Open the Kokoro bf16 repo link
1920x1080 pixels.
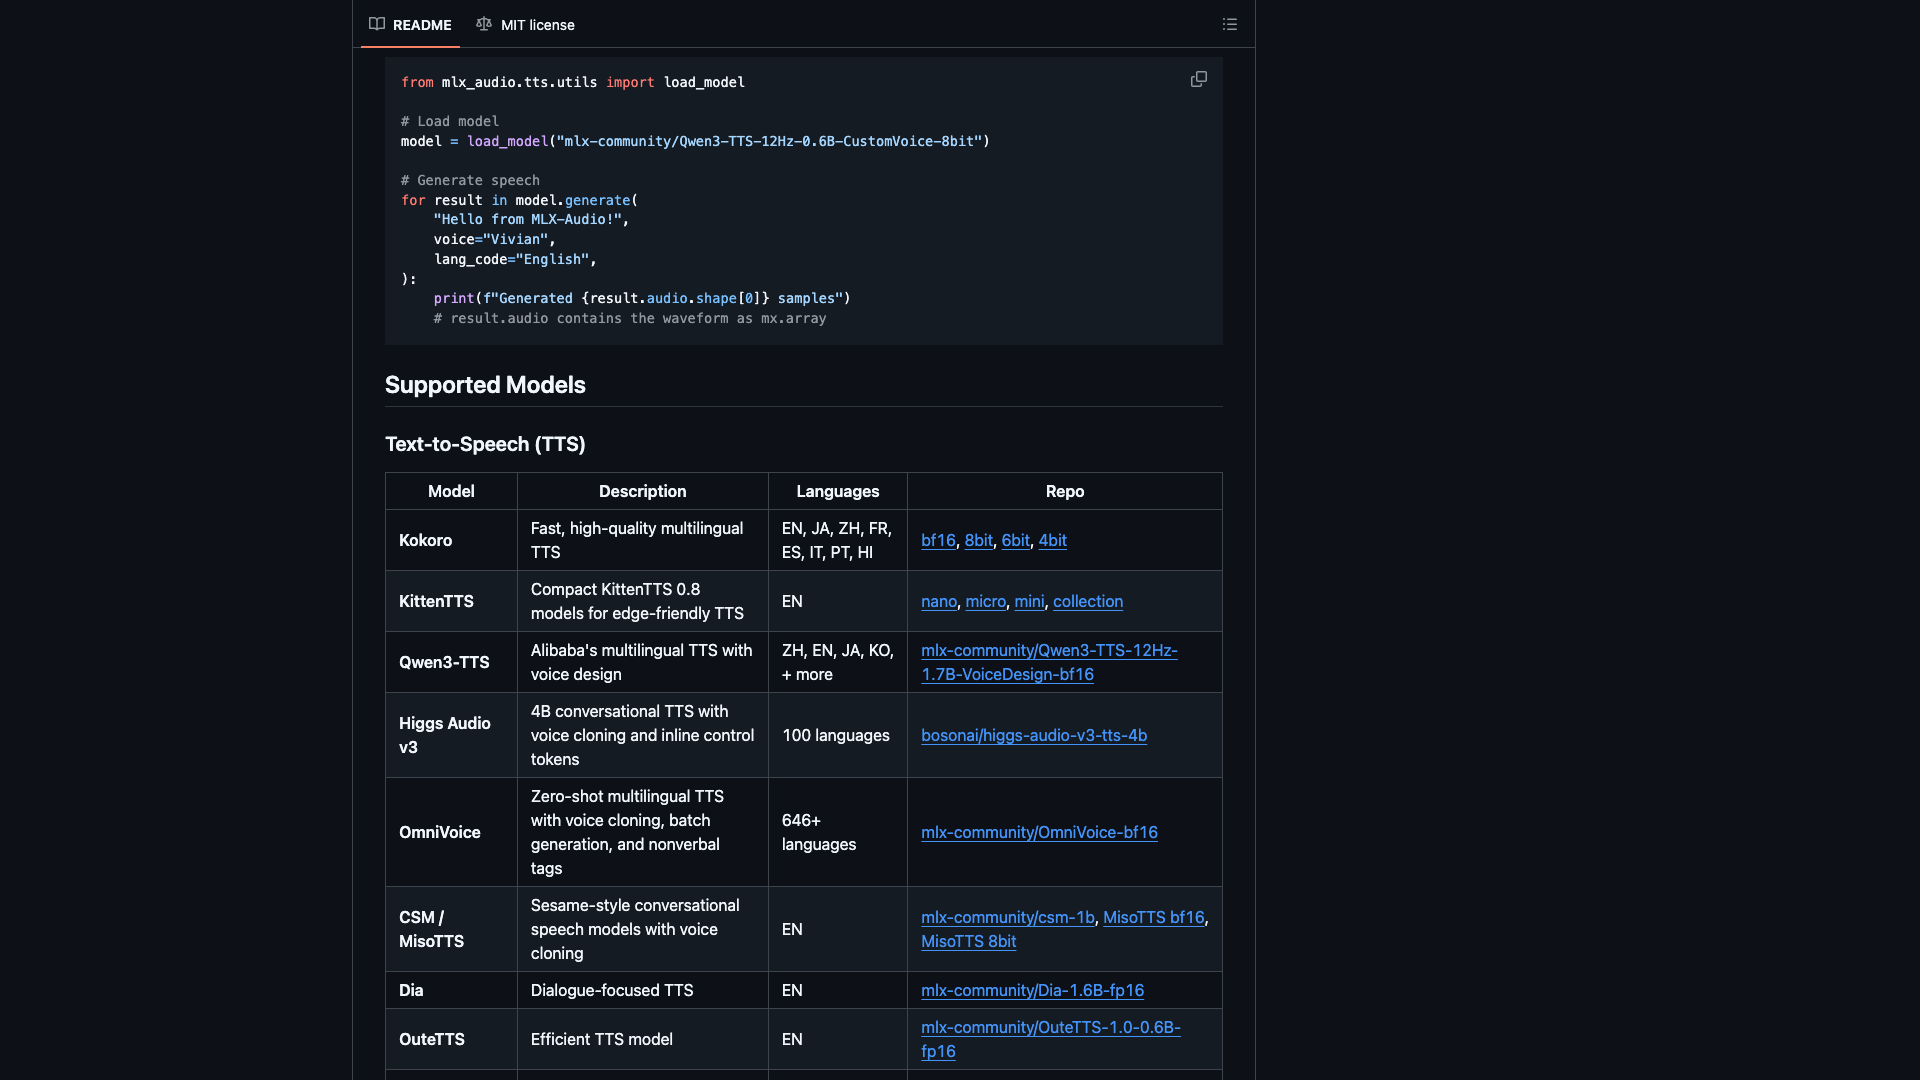(938, 540)
